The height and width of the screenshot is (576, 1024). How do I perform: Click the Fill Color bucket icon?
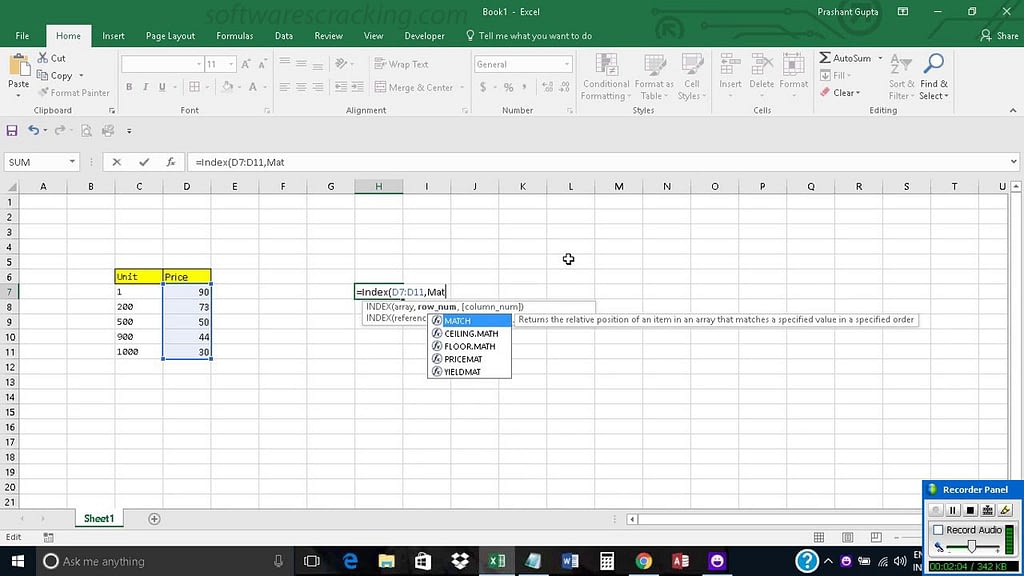(227, 87)
